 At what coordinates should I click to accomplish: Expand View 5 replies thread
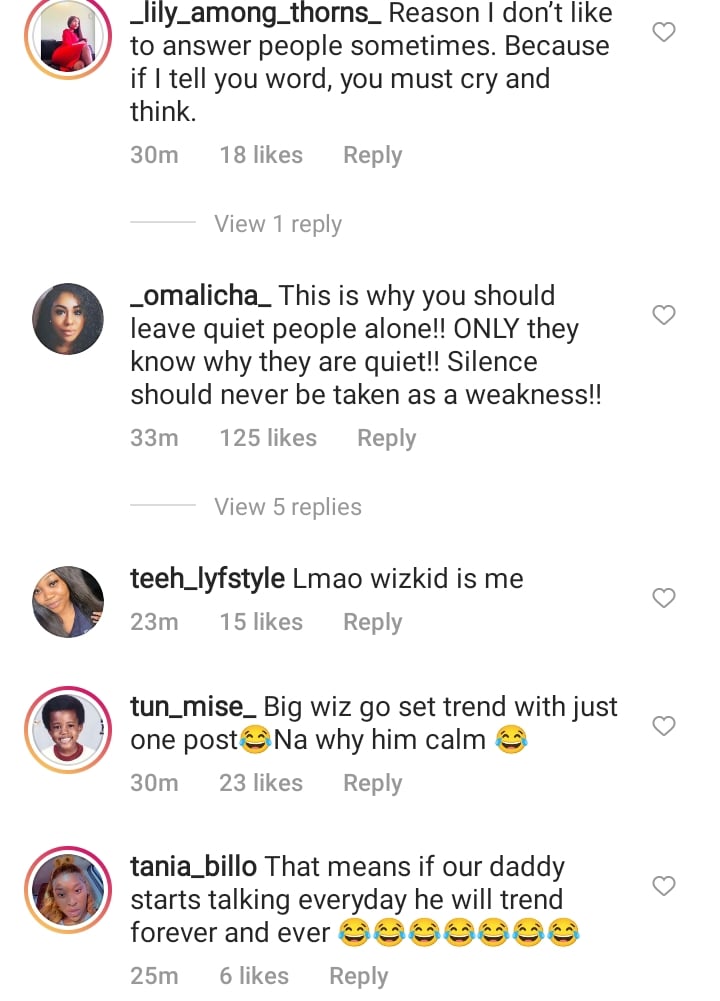pos(288,507)
